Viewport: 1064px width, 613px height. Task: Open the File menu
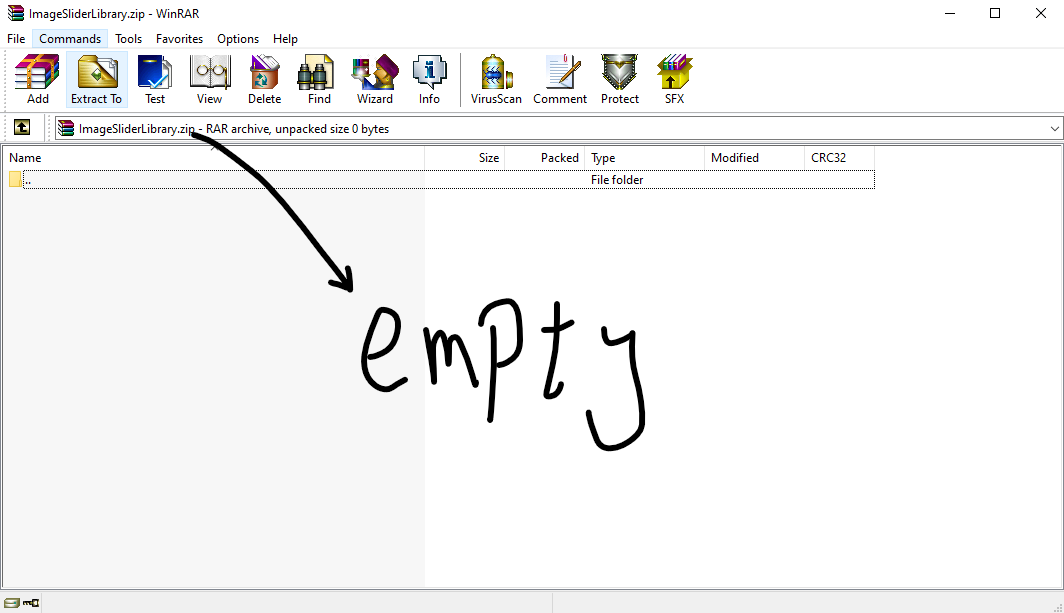coord(16,39)
